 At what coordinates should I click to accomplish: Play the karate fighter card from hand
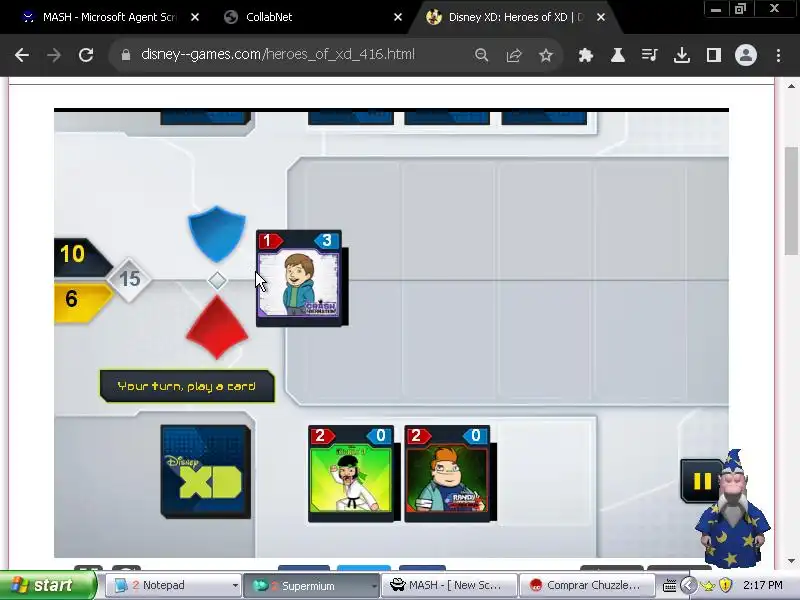(x=351, y=473)
